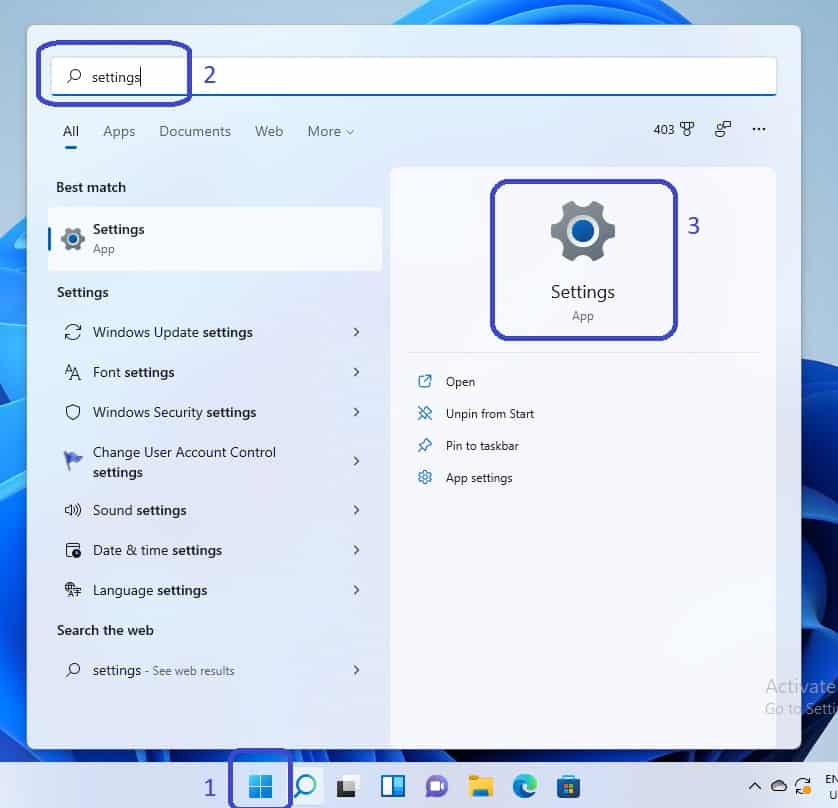This screenshot has width=838, height=808.
Task: Open the taskbar Search magnifier icon
Action: (306, 786)
